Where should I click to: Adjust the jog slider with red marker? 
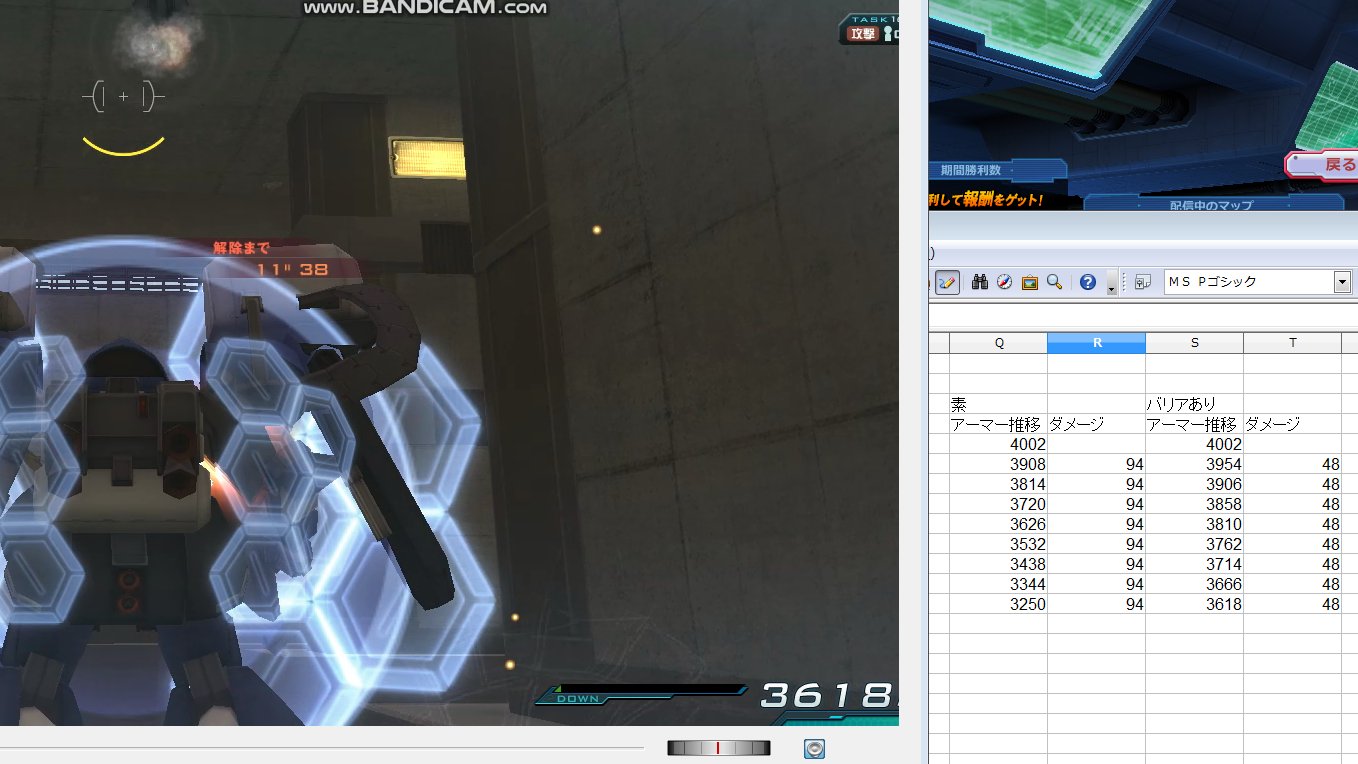[718, 748]
